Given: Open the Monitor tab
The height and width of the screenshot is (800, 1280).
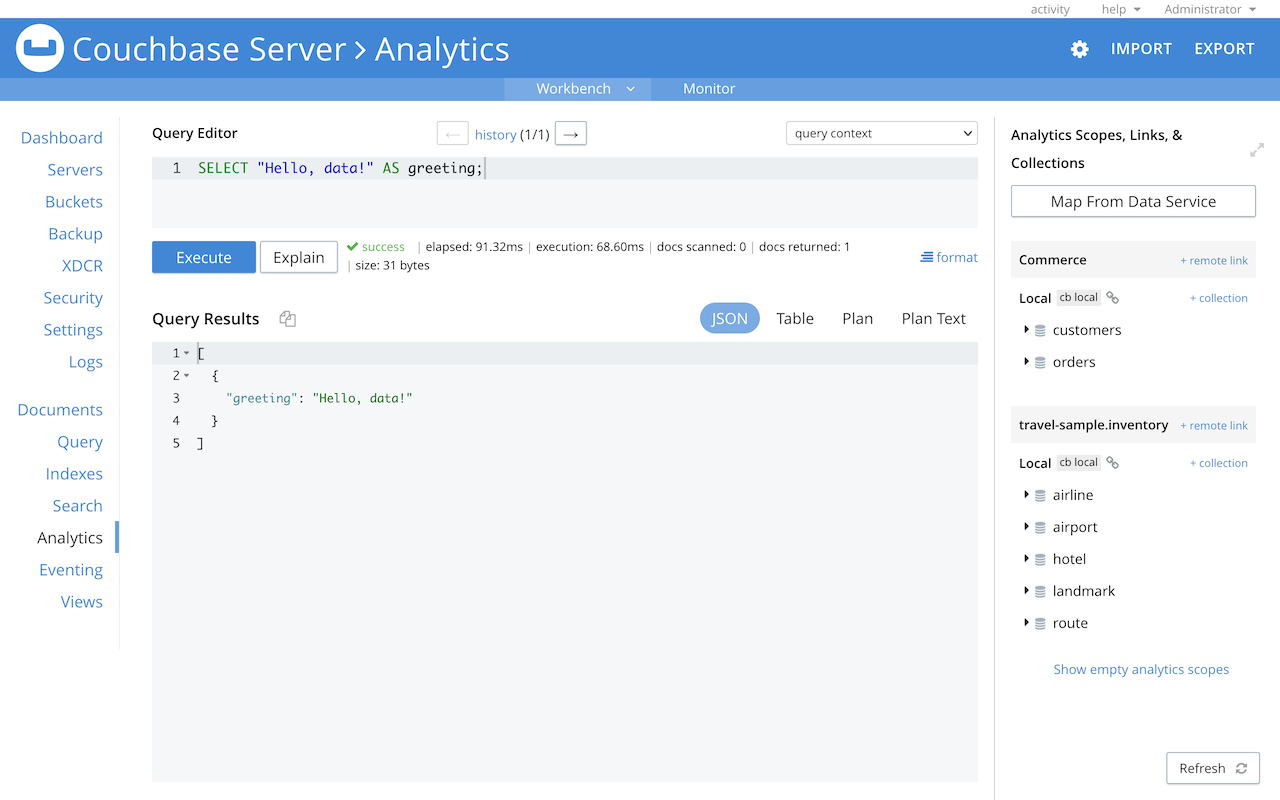Looking at the screenshot, I should pos(709,89).
